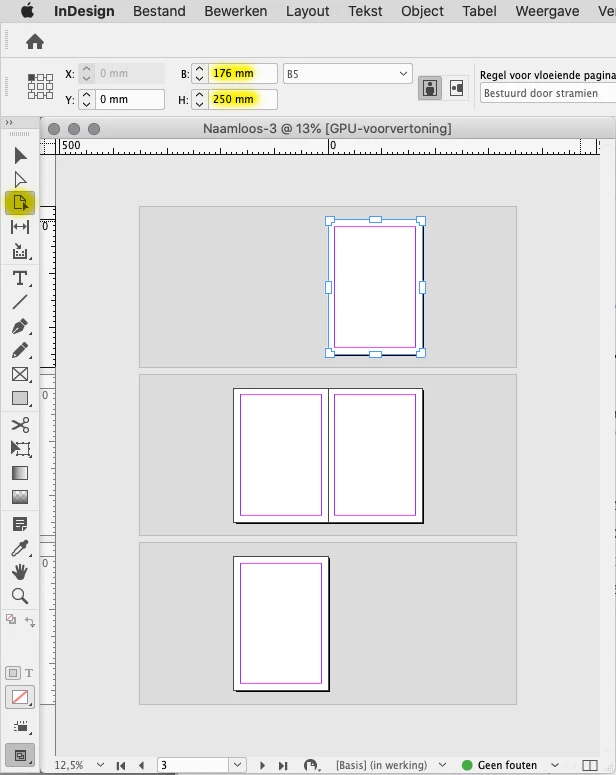Select the Selection tool (black arrow)
Screen dimensions: 616x775
coord(20,156)
